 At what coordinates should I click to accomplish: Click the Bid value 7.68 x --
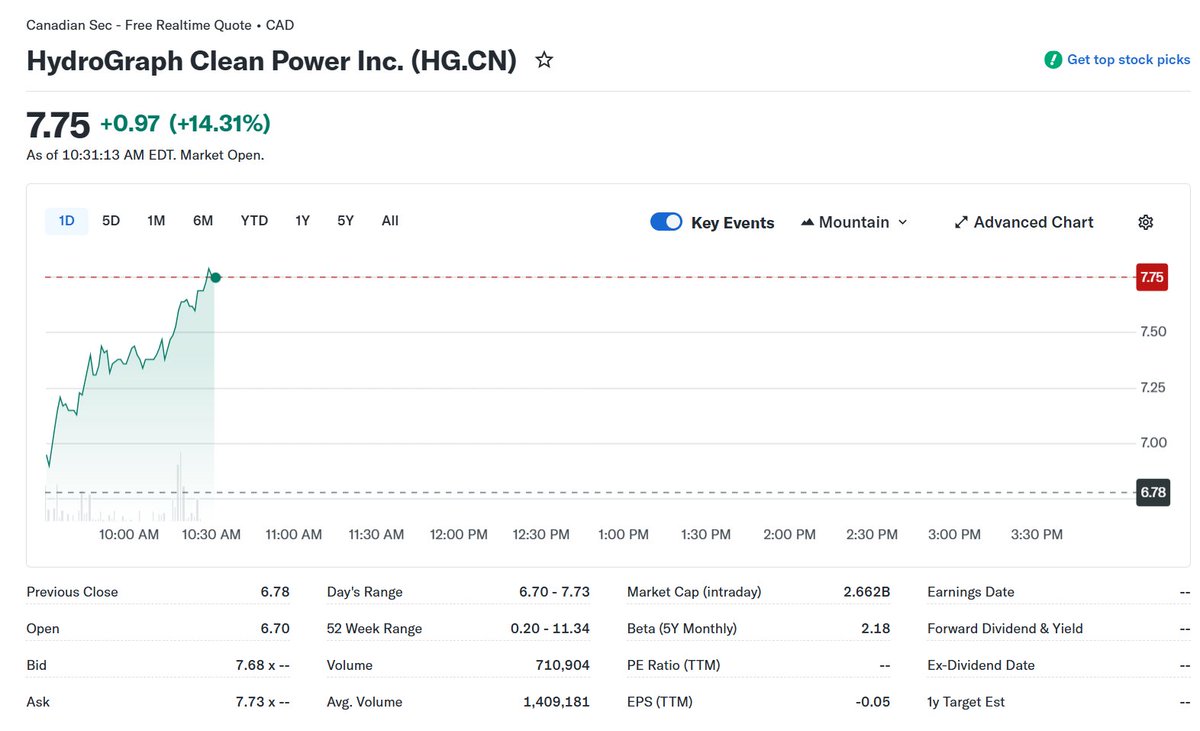click(x=262, y=665)
